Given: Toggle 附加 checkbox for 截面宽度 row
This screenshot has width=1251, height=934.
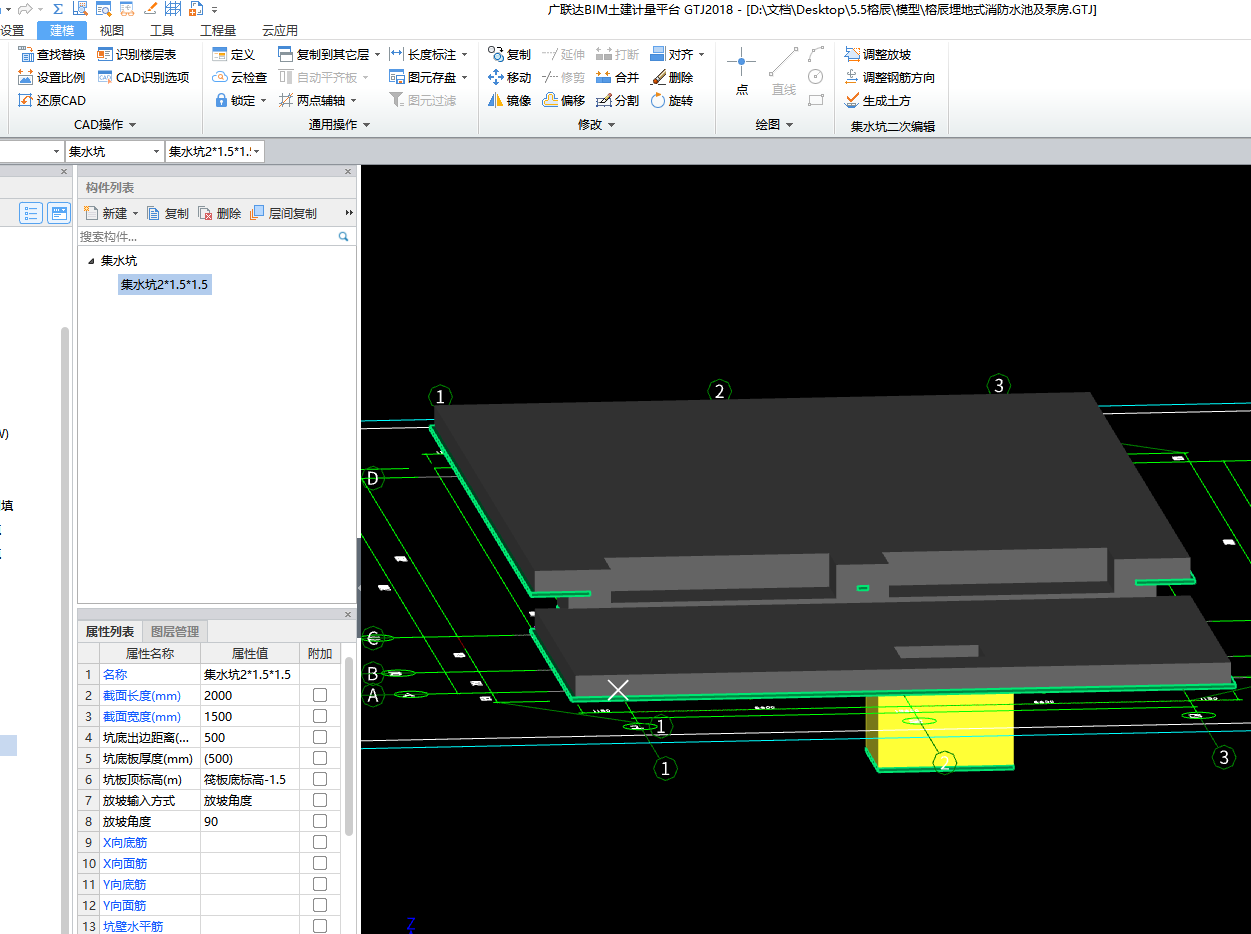Looking at the screenshot, I should pyautogui.click(x=320, y=716).
